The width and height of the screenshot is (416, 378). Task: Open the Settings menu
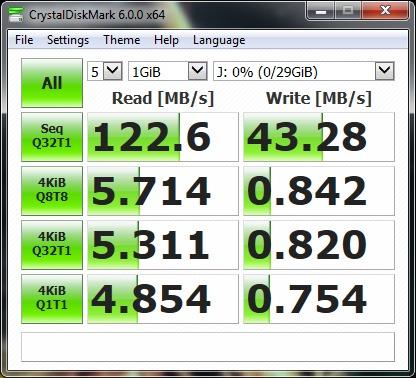coord(68,40)
